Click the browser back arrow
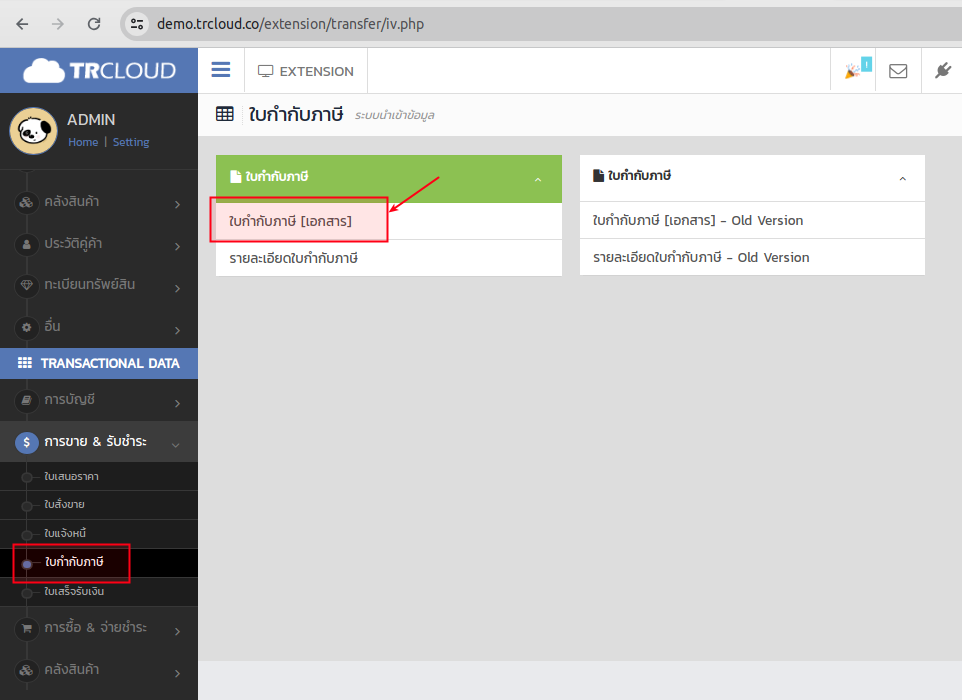962x700 pixels. coord(22,24)
